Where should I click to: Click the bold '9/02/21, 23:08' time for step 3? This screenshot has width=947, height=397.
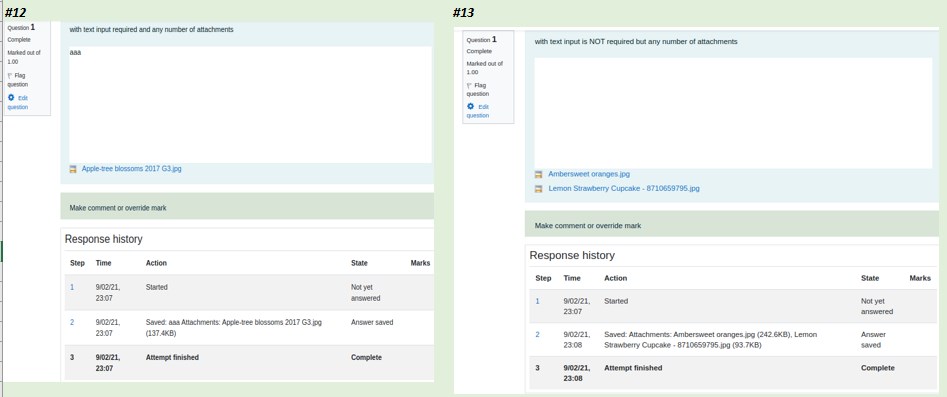(x=576, y=373)
